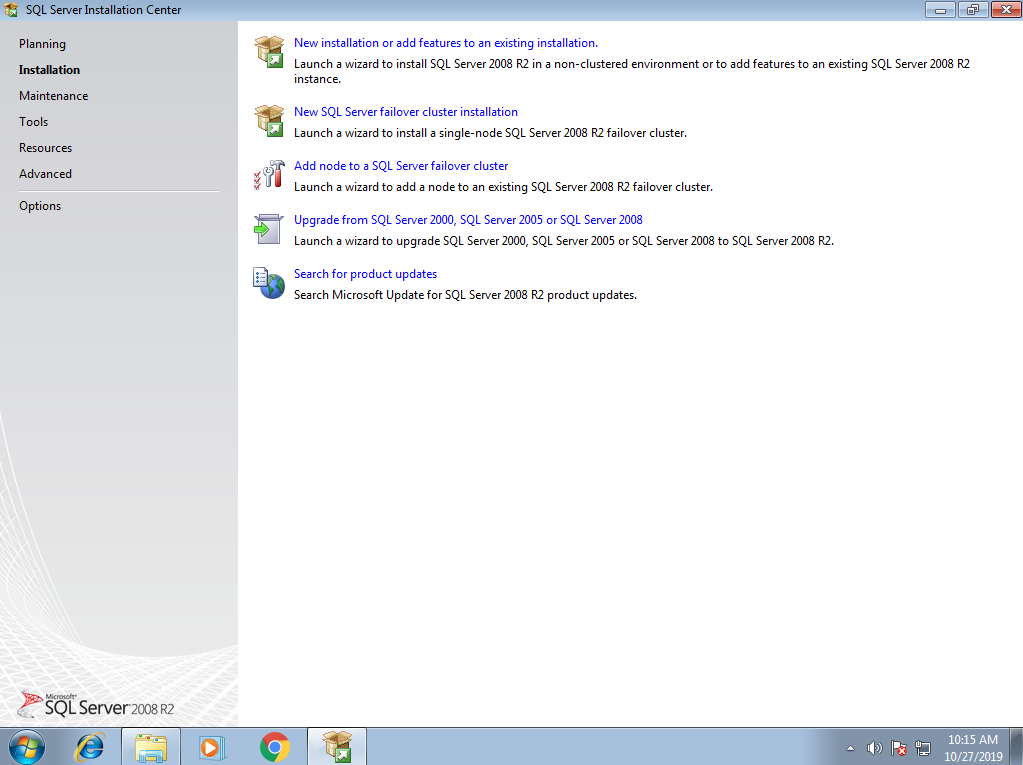Screen dimensions: 1023x765
Task: Open the Action Center flag icon
Action: coord(898,748)
